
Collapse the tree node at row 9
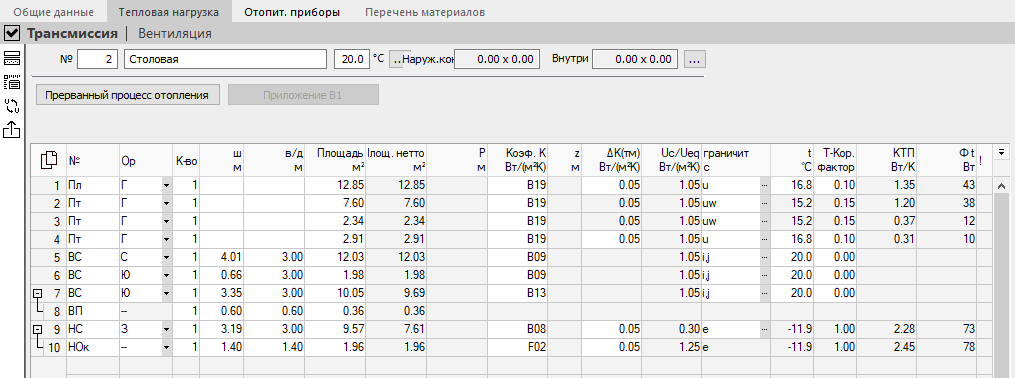tap(38, 329)
